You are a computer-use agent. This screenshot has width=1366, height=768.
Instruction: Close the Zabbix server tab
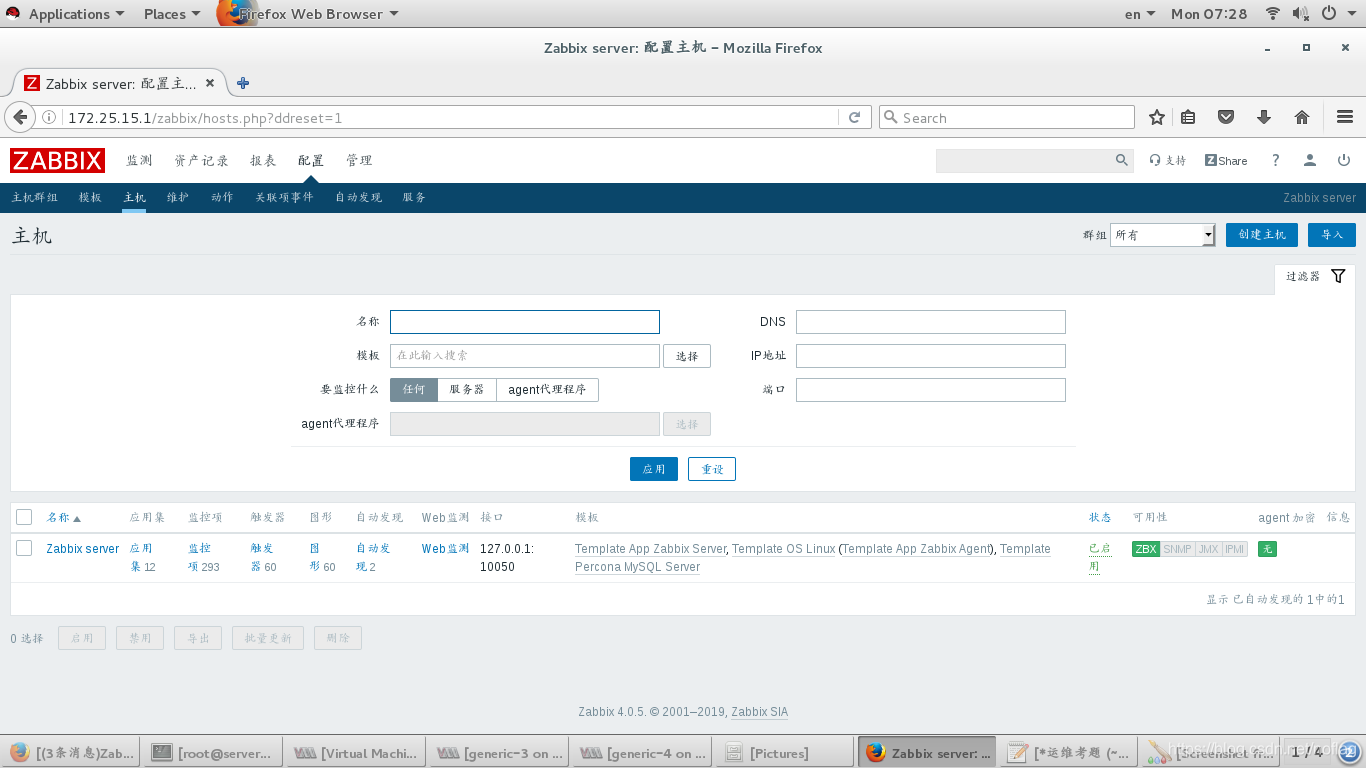[x=210, y=83]
